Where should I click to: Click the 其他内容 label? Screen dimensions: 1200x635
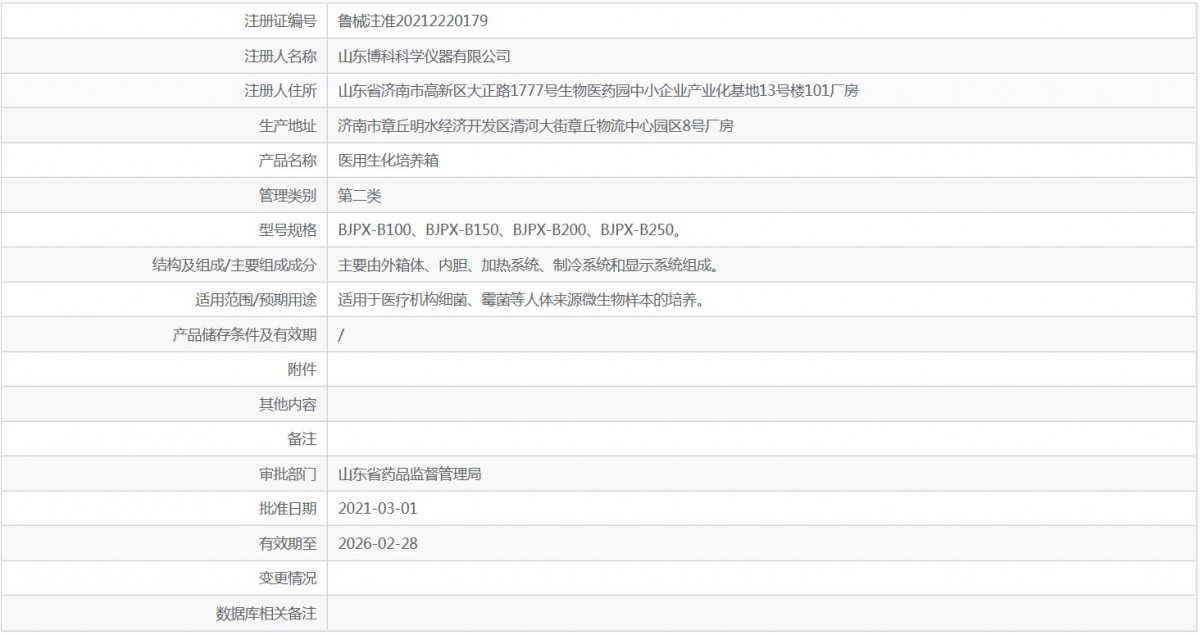click(x=288, y=404)
